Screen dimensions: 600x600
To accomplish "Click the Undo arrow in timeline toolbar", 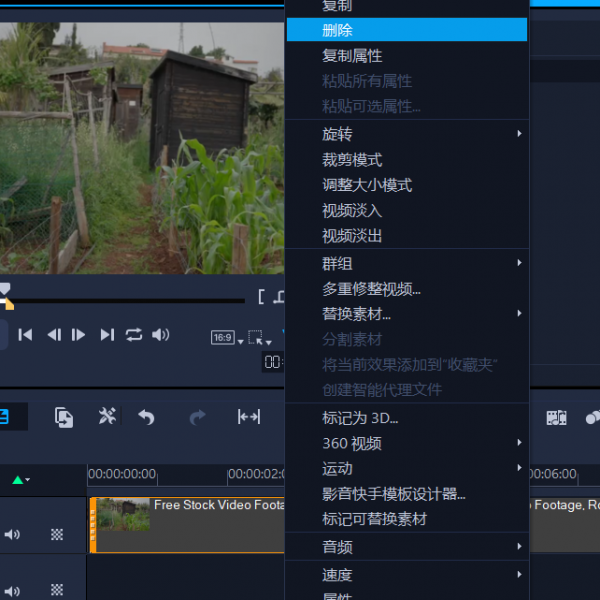I will [x=146, y=417].
